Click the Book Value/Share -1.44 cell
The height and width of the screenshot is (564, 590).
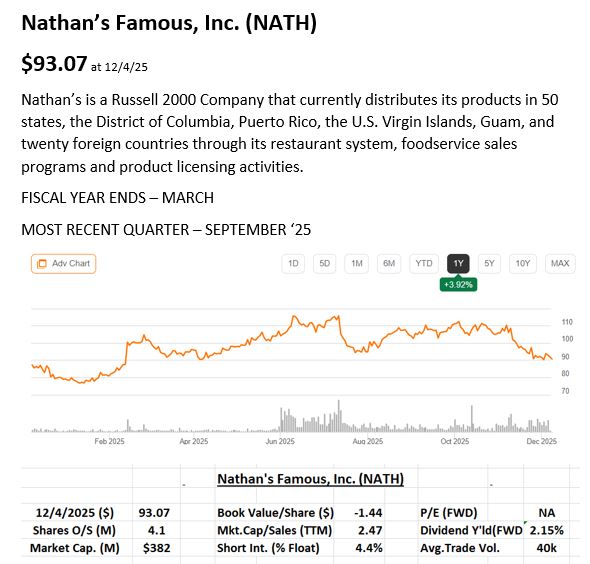(x=368, y=513)
